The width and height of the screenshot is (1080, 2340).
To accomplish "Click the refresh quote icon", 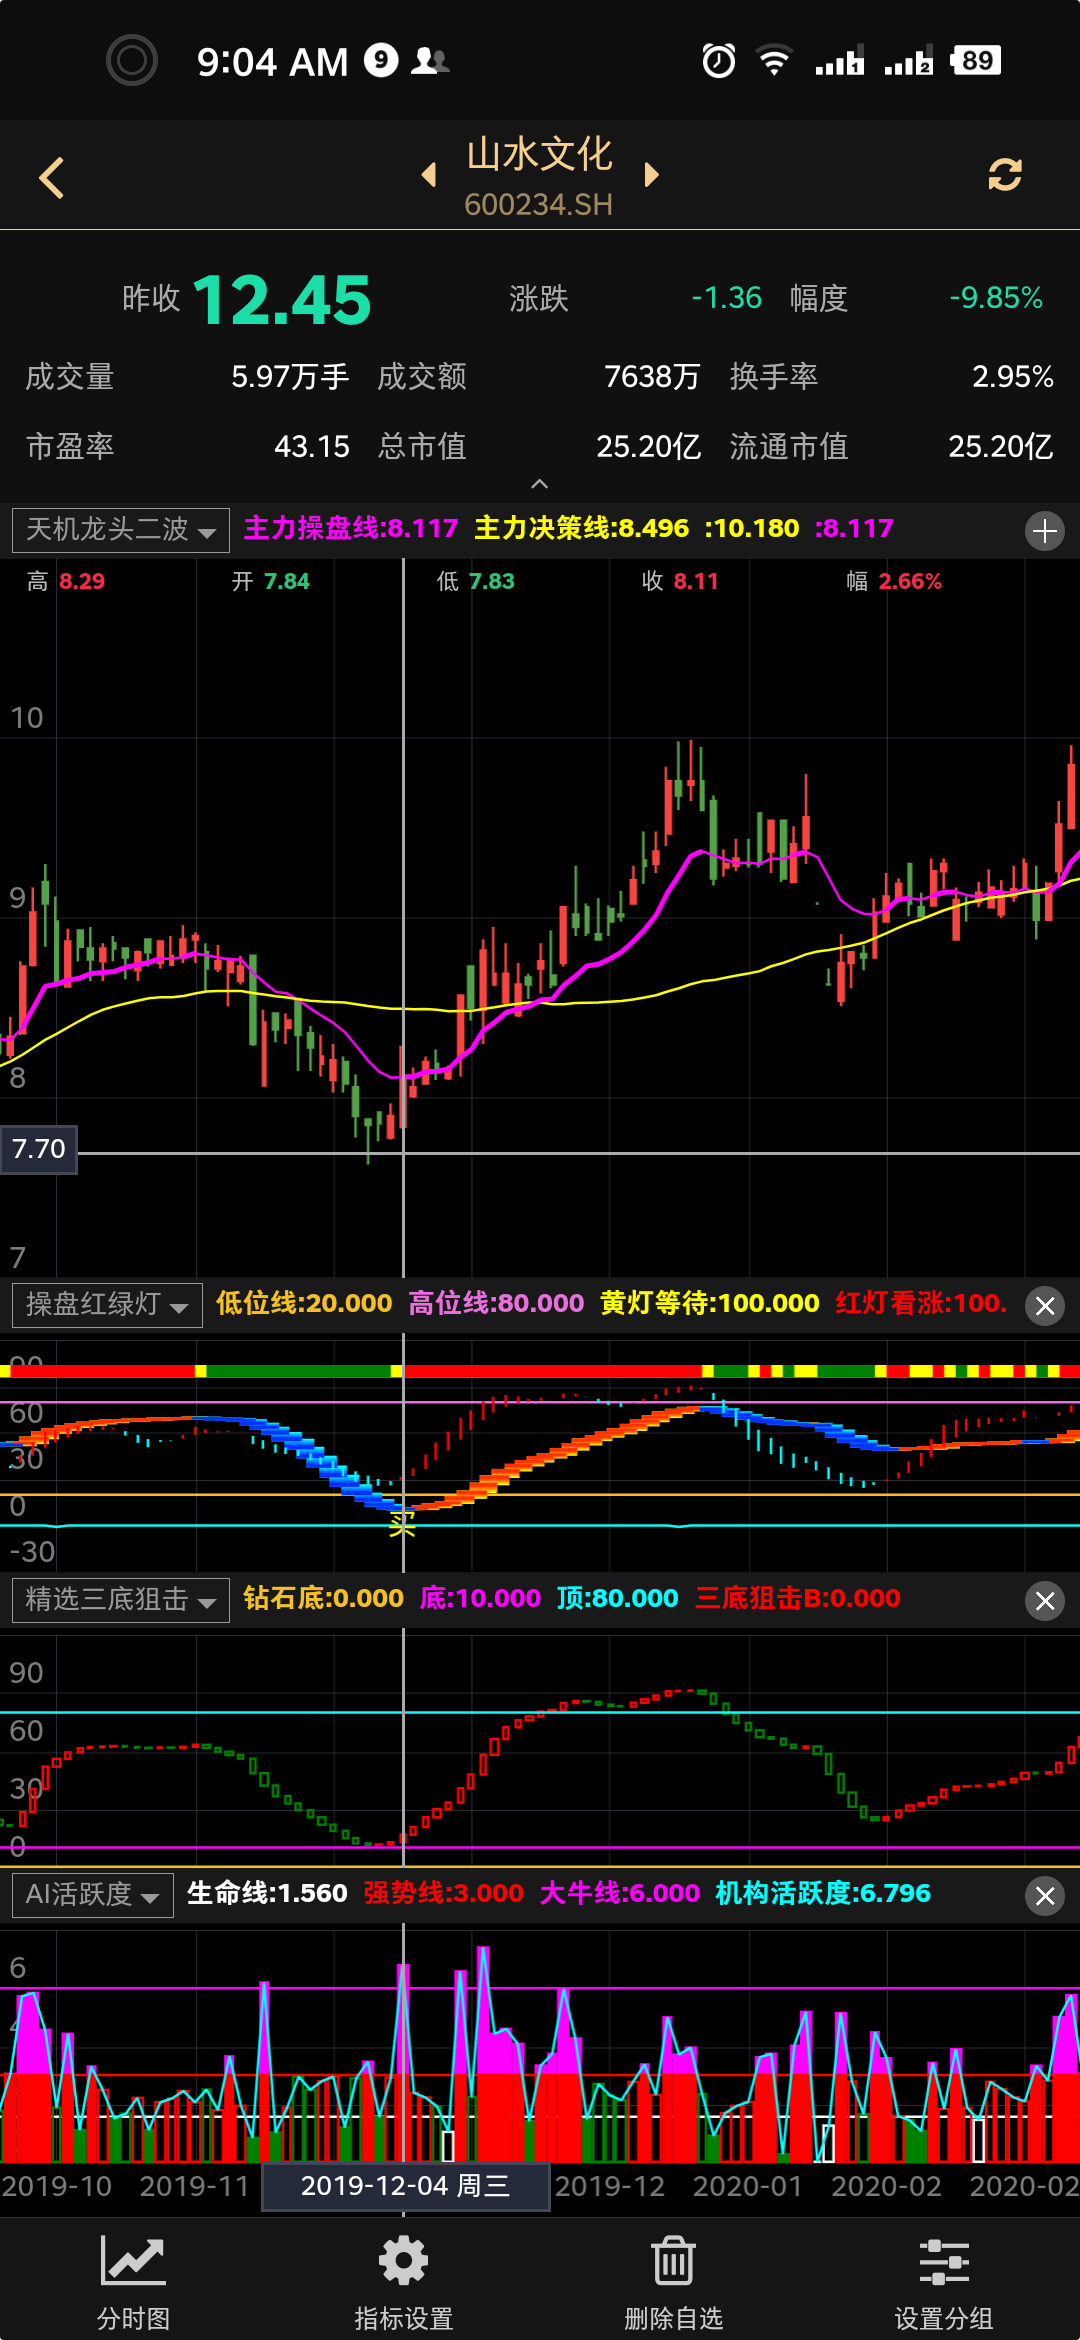I will pos(1004,175).
